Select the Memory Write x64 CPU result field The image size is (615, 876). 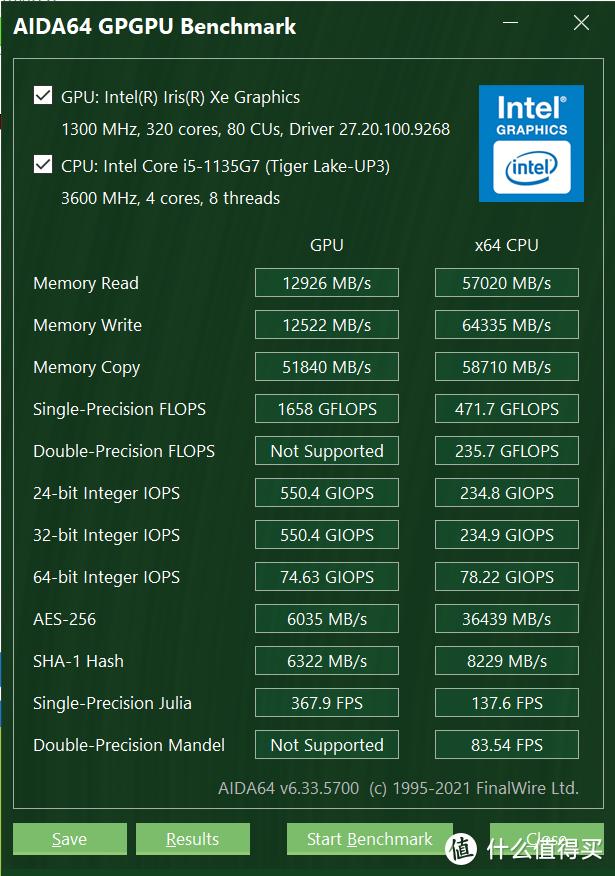(x=506, y=324)
